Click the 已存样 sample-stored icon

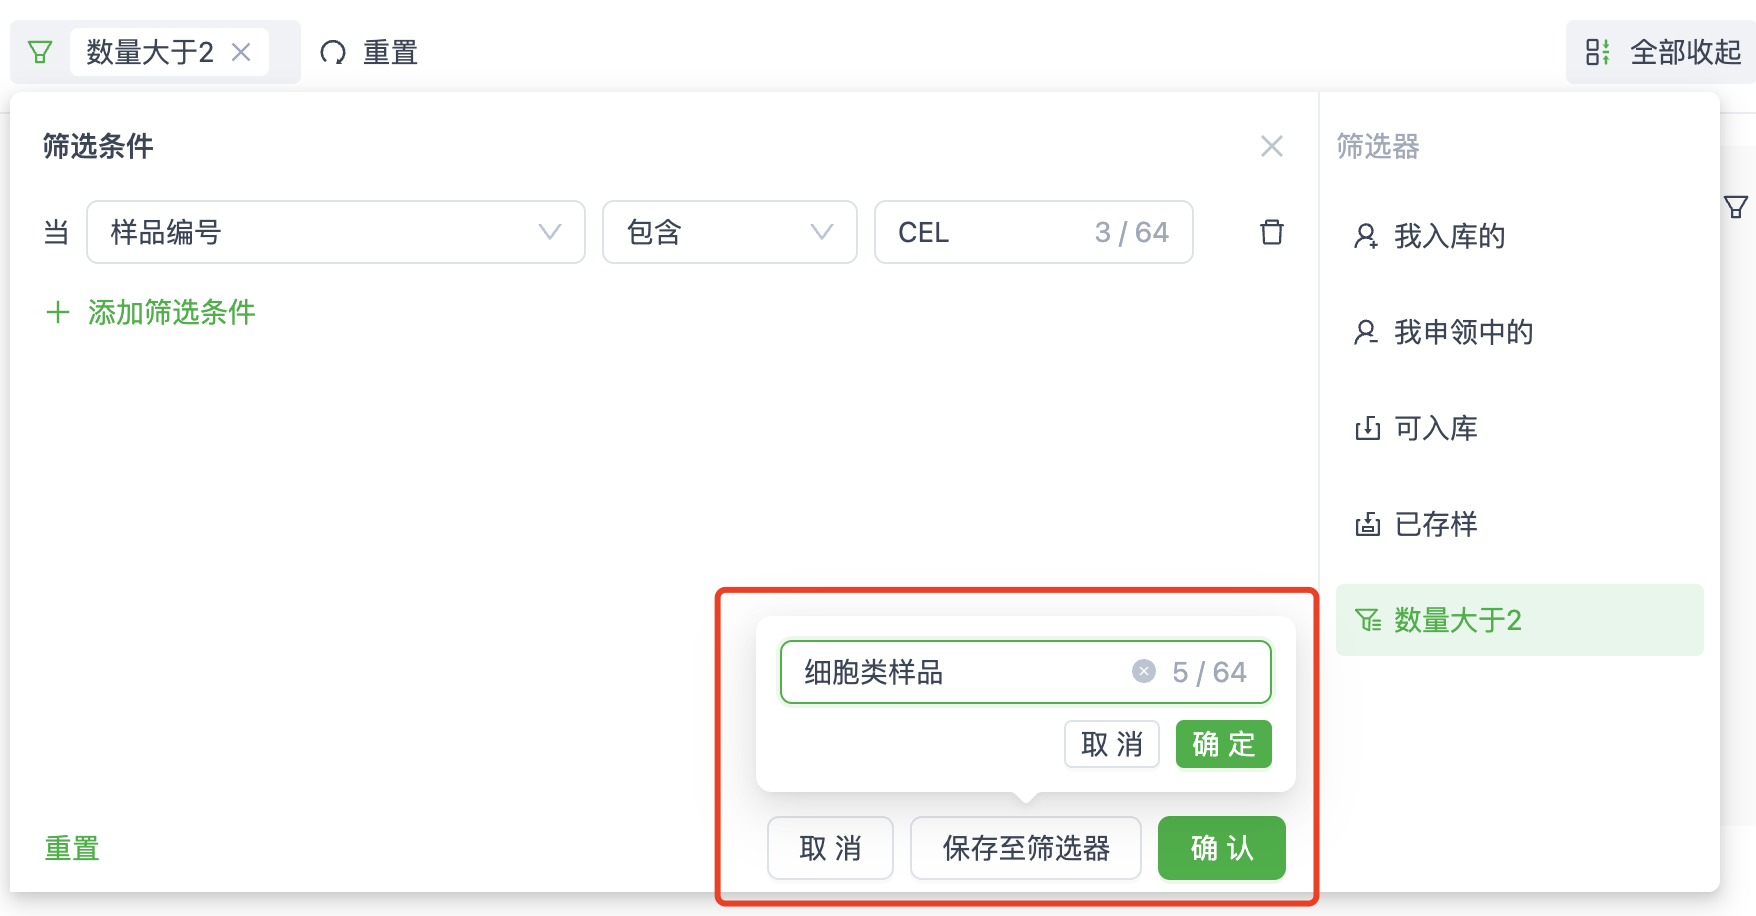1367,524
